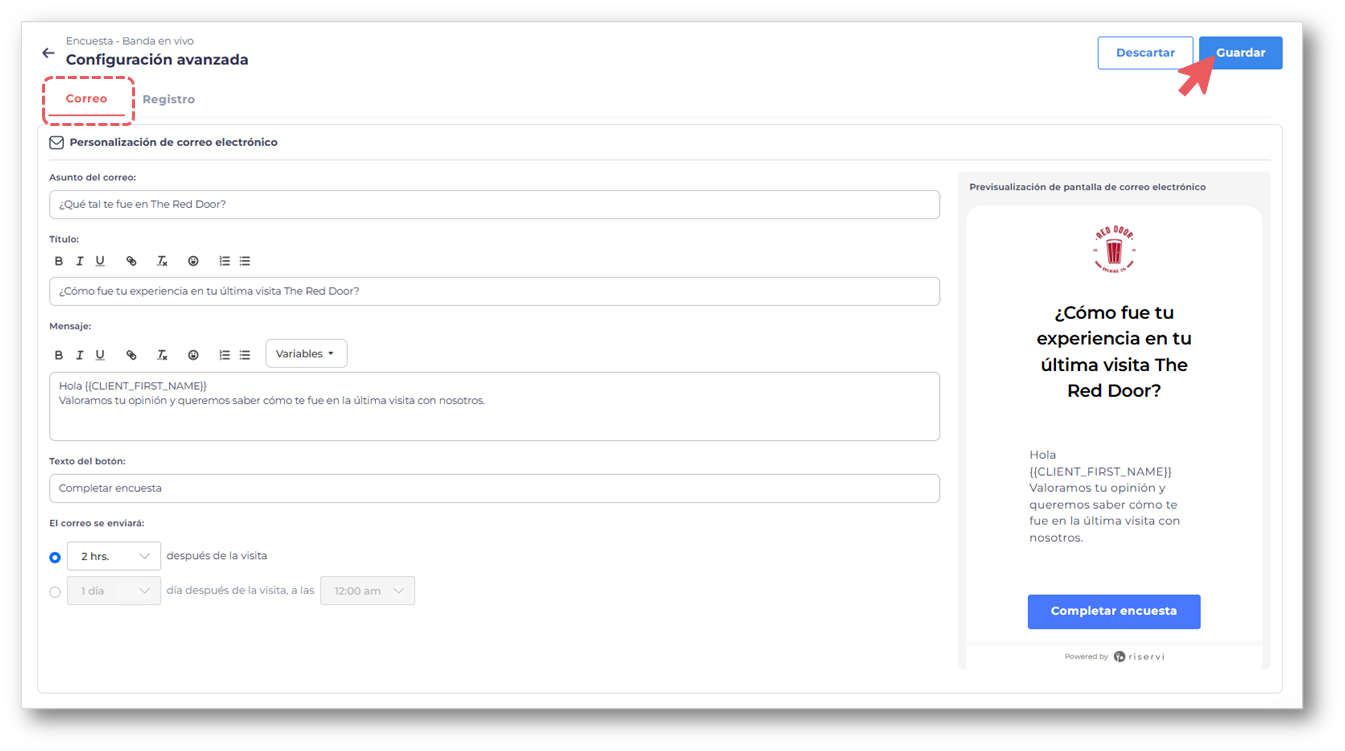Click the 'Completar encuesta' preview button

[1113, 611]
